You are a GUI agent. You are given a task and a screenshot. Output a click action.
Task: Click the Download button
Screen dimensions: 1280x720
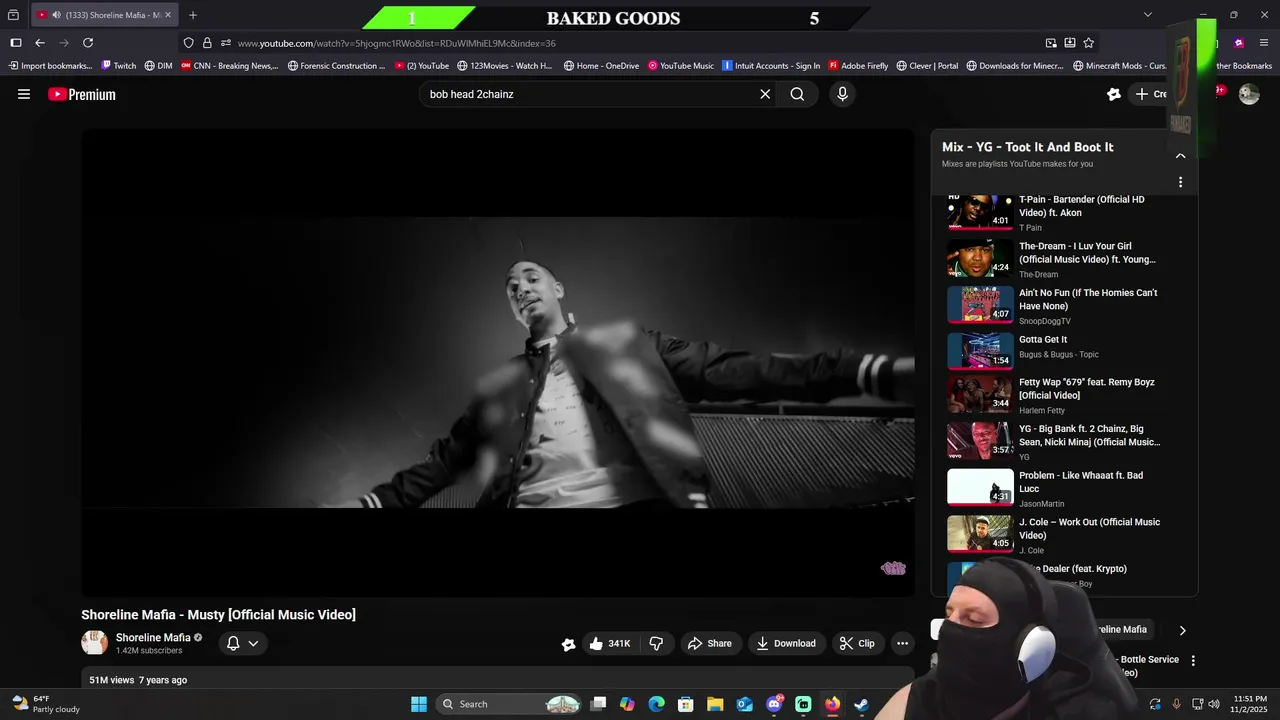(x=786, y=644)
